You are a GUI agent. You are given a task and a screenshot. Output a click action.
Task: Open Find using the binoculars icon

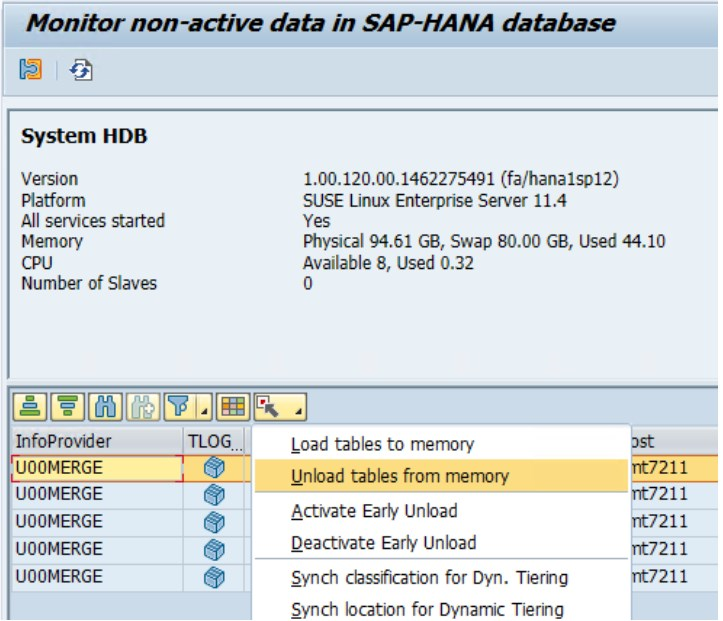click(106, 407)
